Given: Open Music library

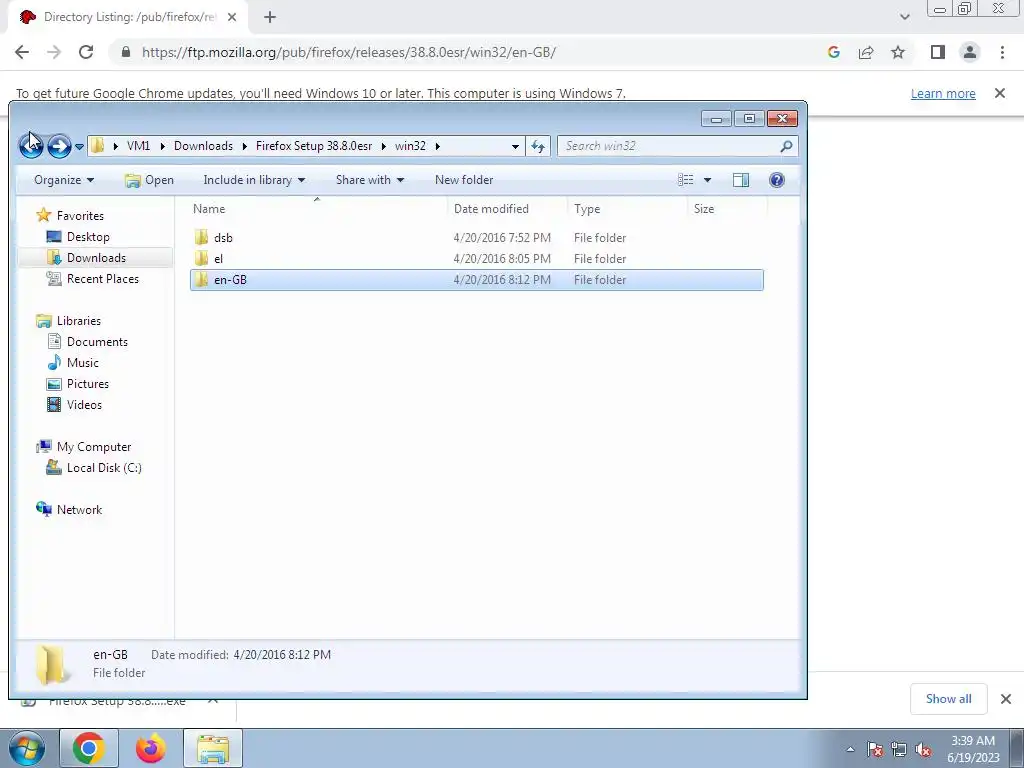Looking at the screenshot, I should tap(82, 362).
